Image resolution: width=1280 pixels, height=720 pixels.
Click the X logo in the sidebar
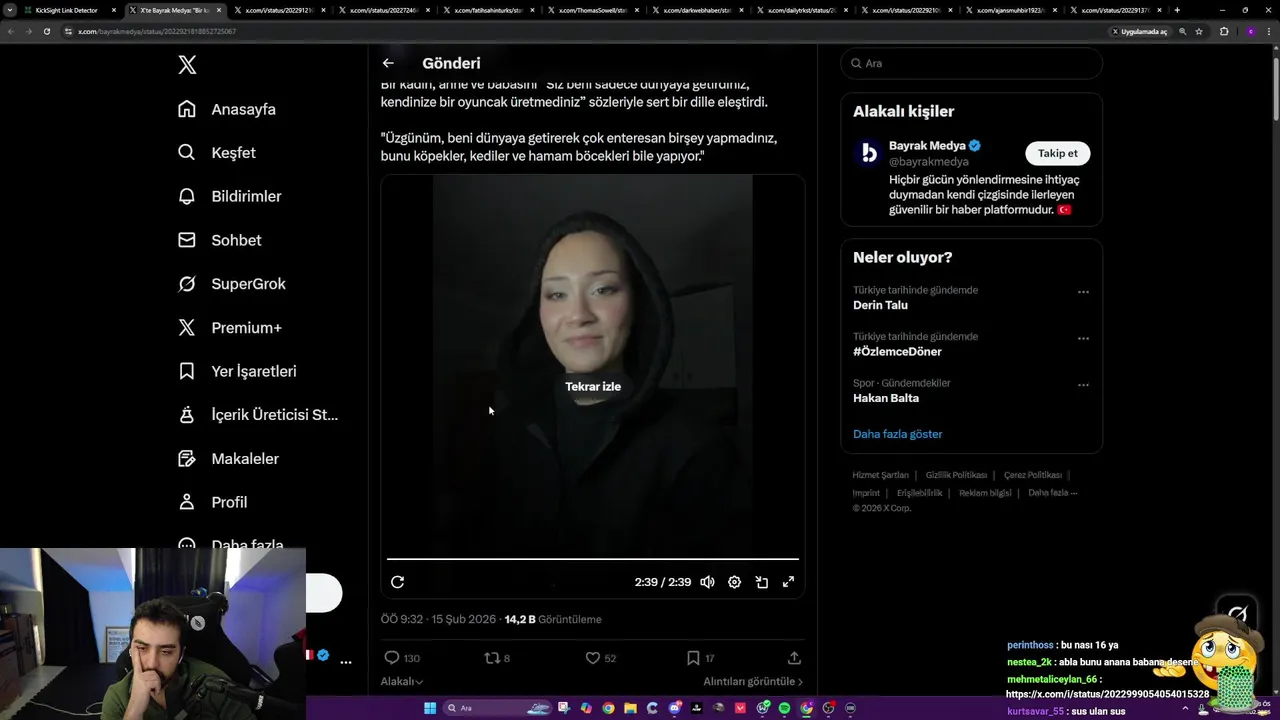[x=187, y=65]
